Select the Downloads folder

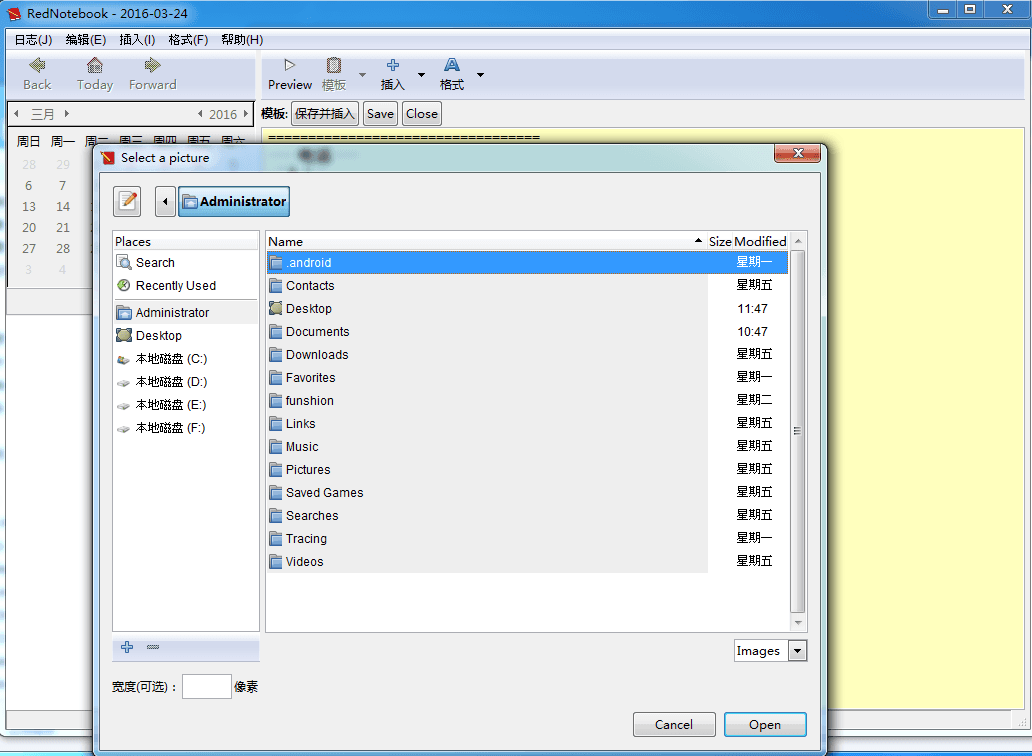click(527, 355)
